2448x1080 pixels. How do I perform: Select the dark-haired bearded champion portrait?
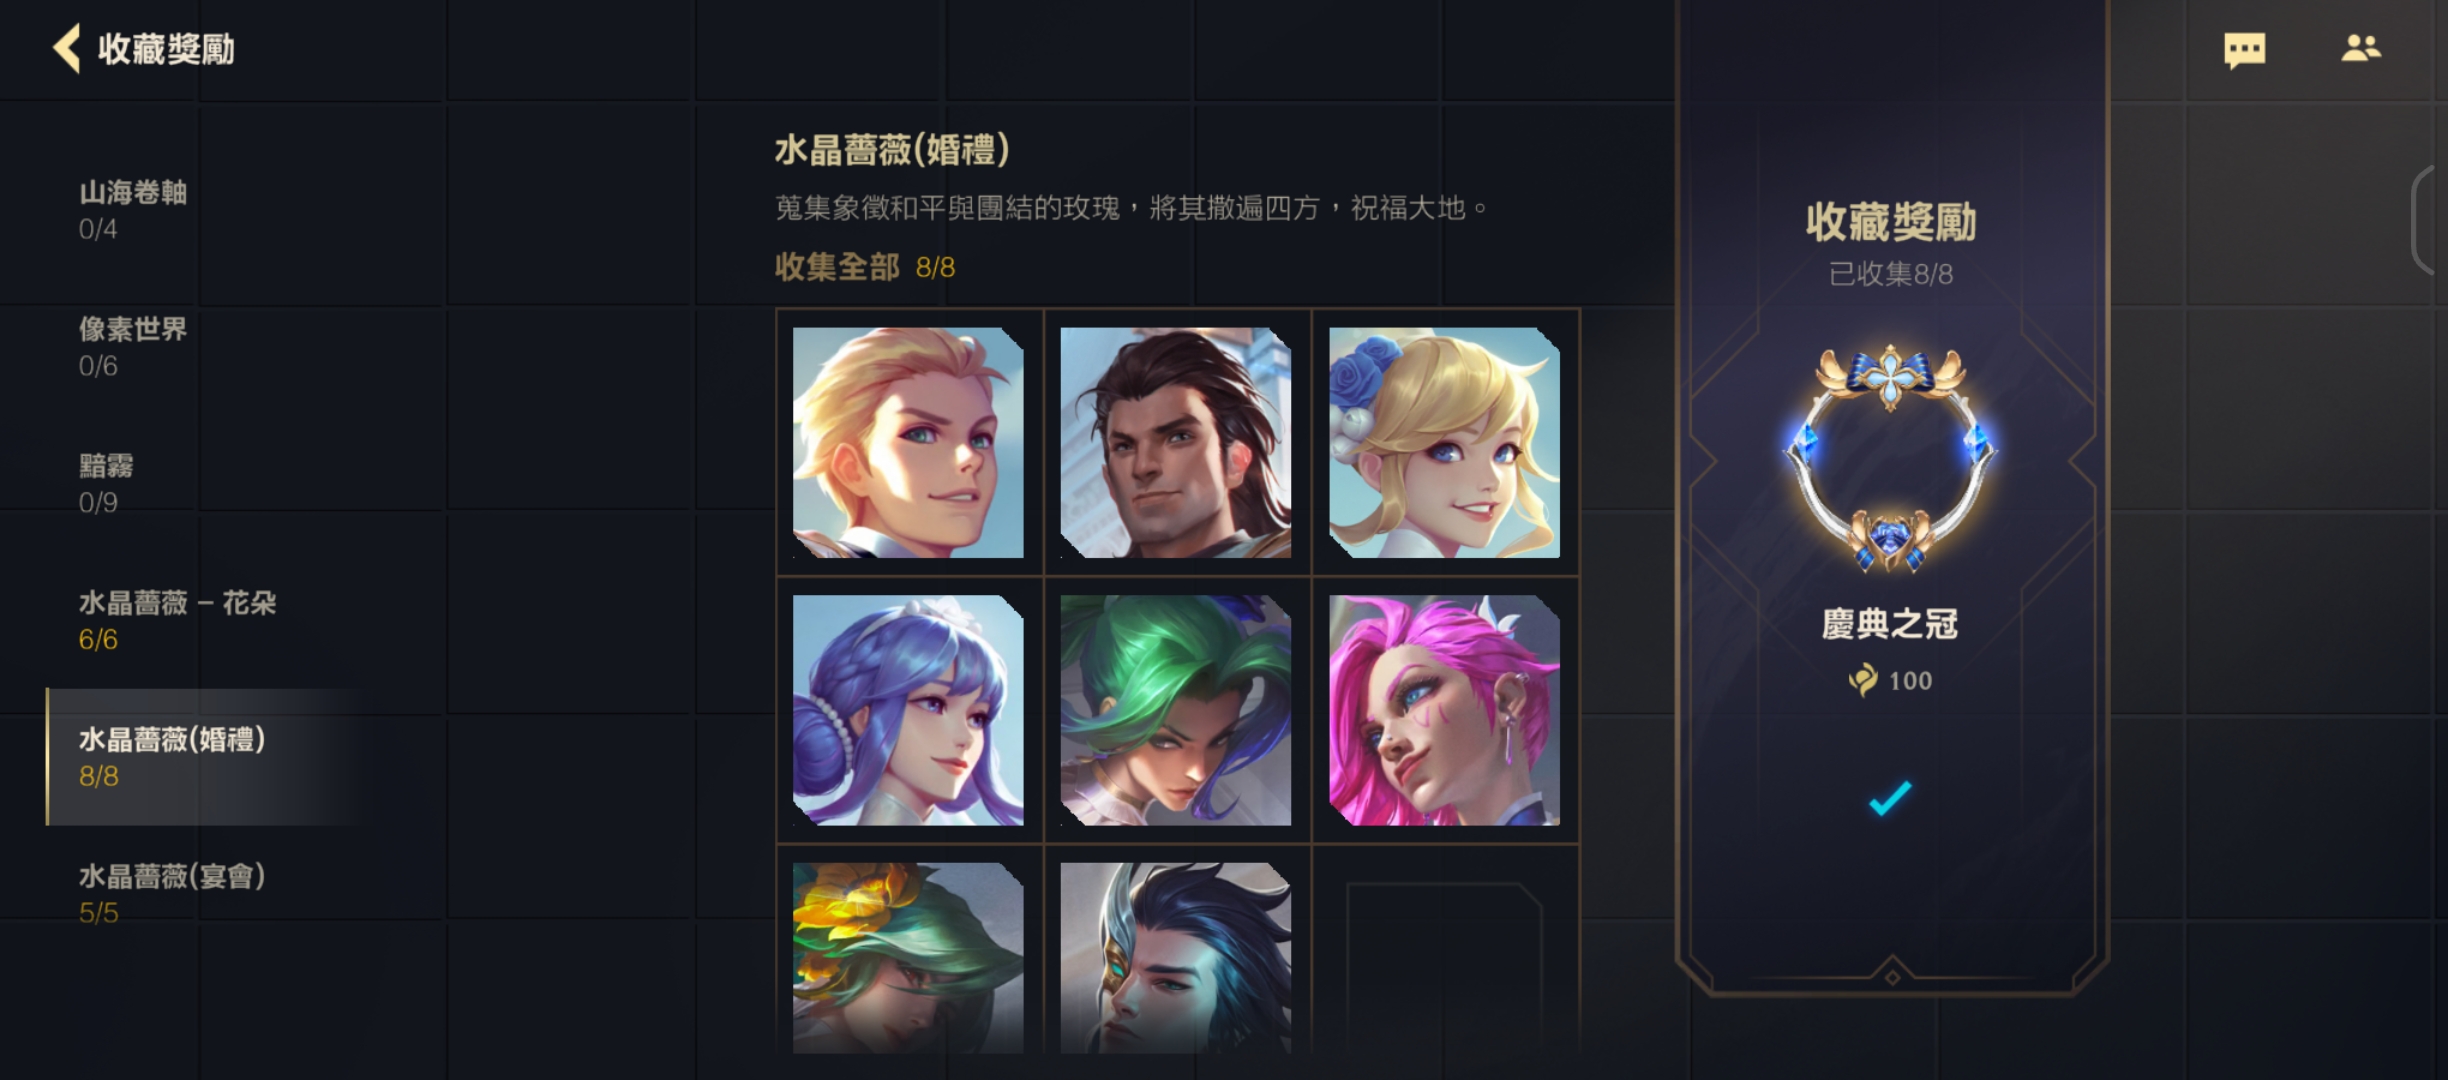tap(1176, 442)
